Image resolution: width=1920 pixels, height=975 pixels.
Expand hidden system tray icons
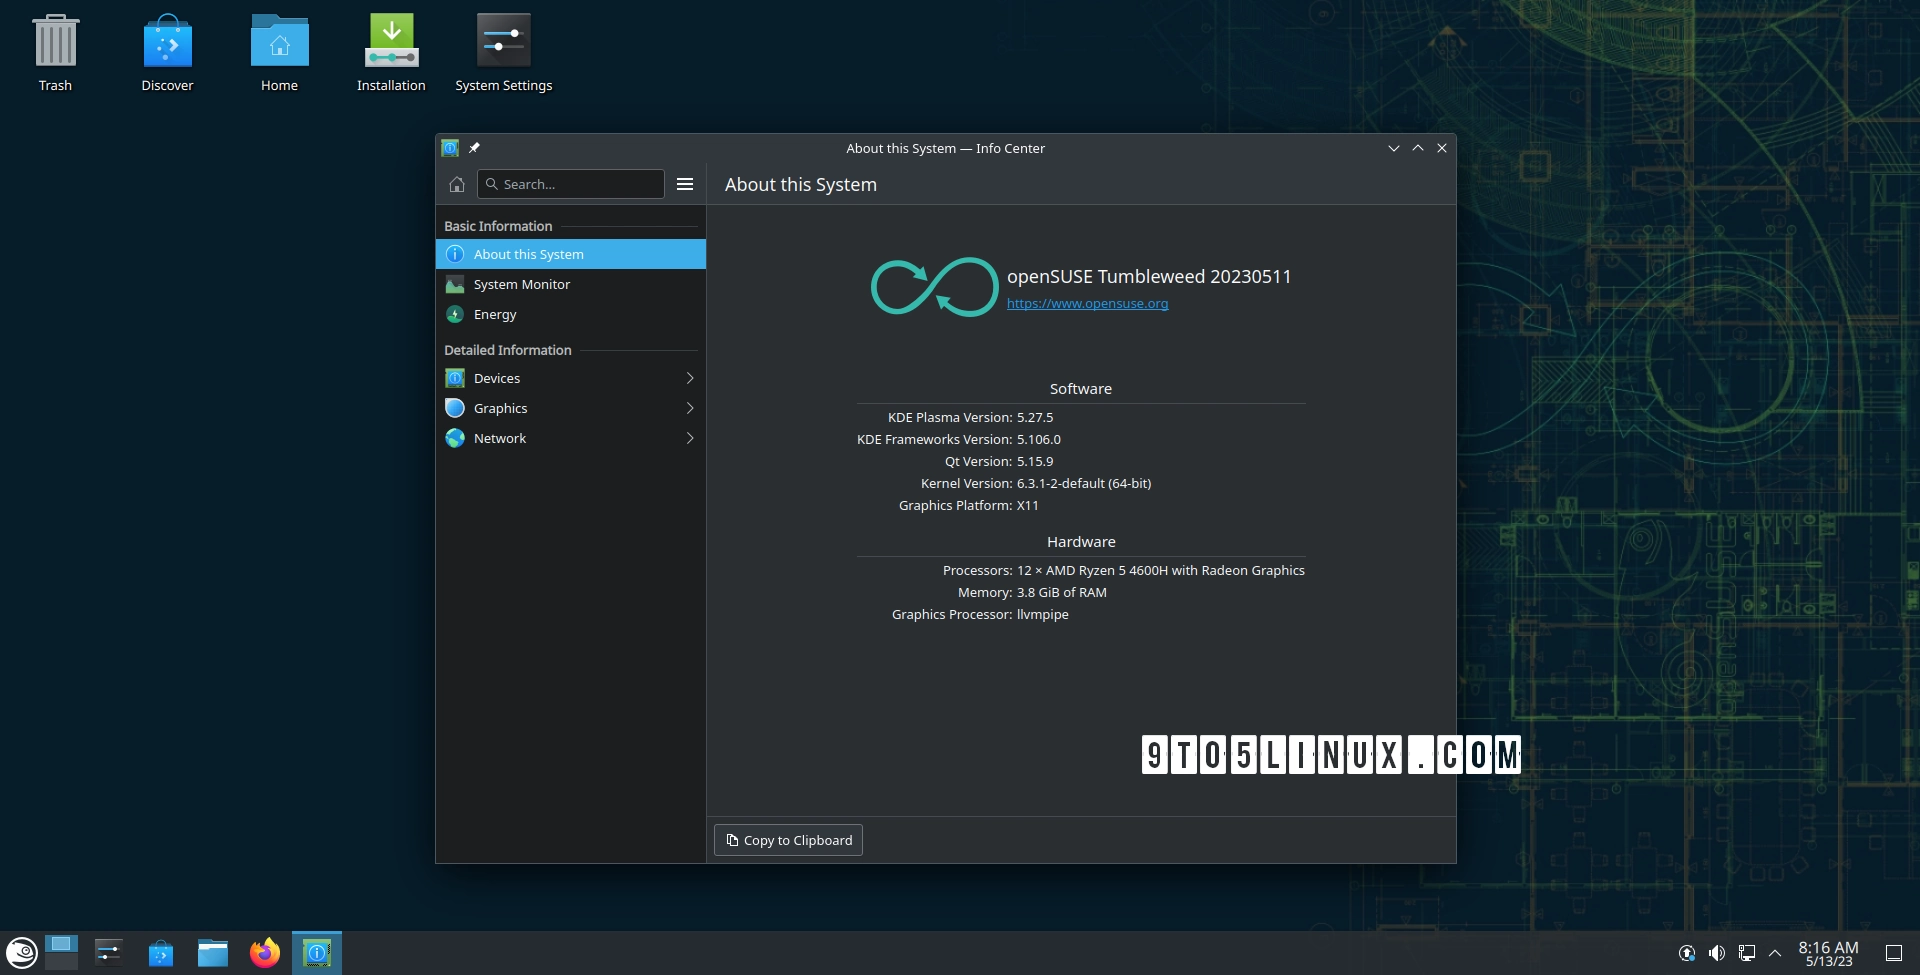pyautogui.click(x=1776, y=952)
